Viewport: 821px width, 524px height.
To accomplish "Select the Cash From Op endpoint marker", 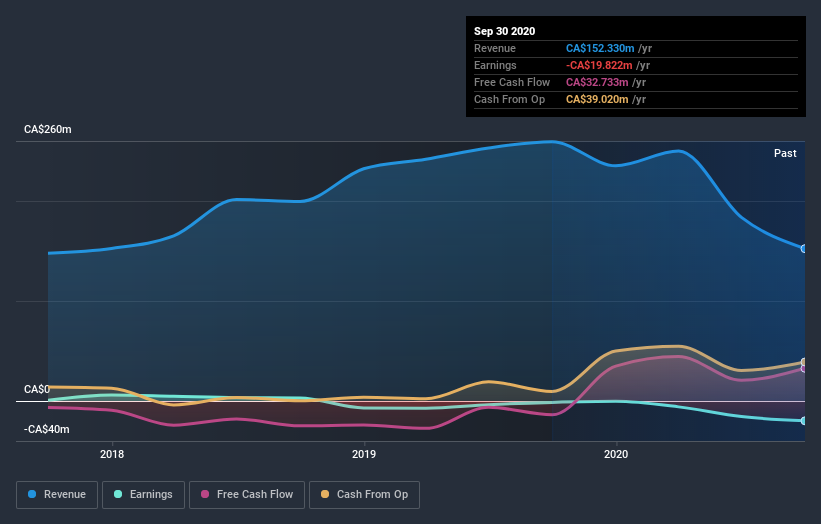I will tap(804, 362).
